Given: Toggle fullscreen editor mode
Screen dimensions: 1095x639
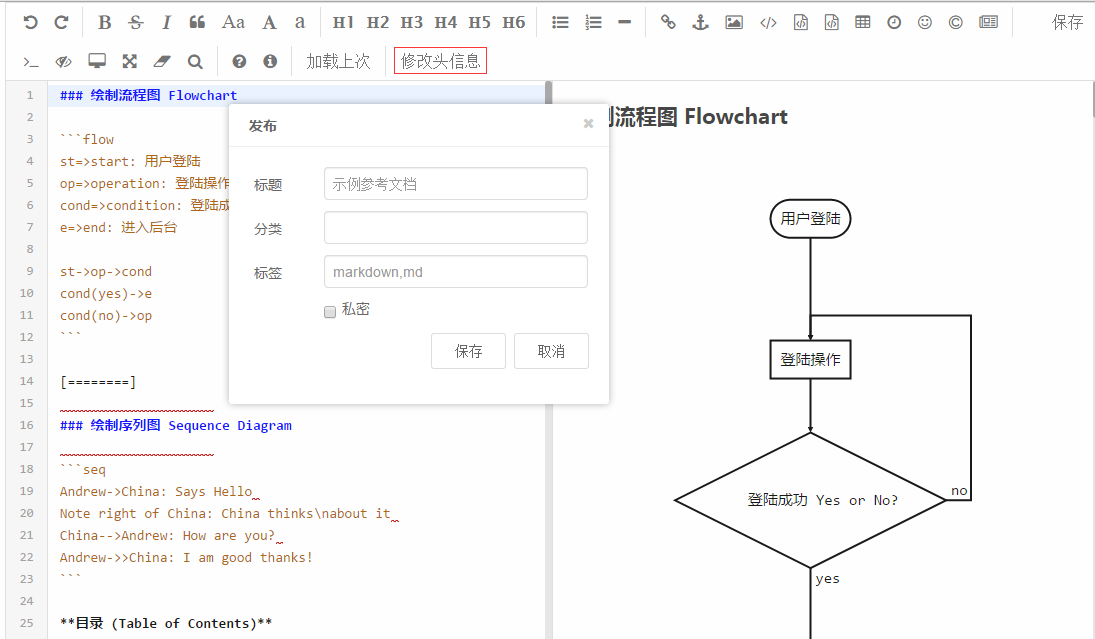Looking at the screenshot, I should coord(130,61).
